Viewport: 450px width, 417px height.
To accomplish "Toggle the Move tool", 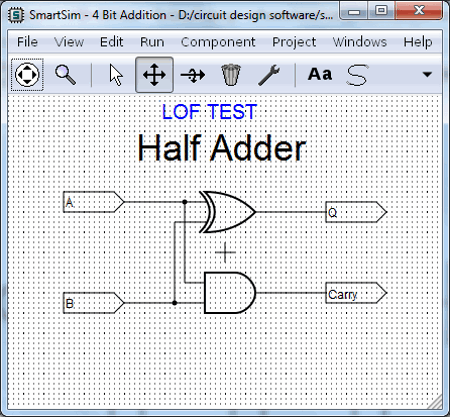I will [x=154, y=75].
